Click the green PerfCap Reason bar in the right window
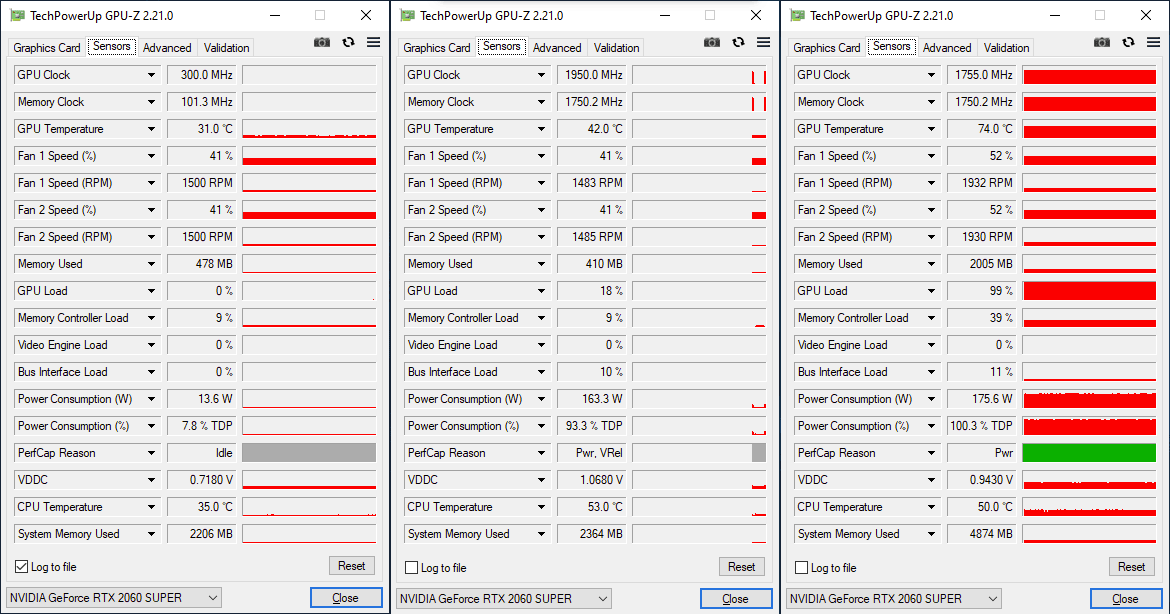1170x614 pixels. click(x=1089, y=453)
